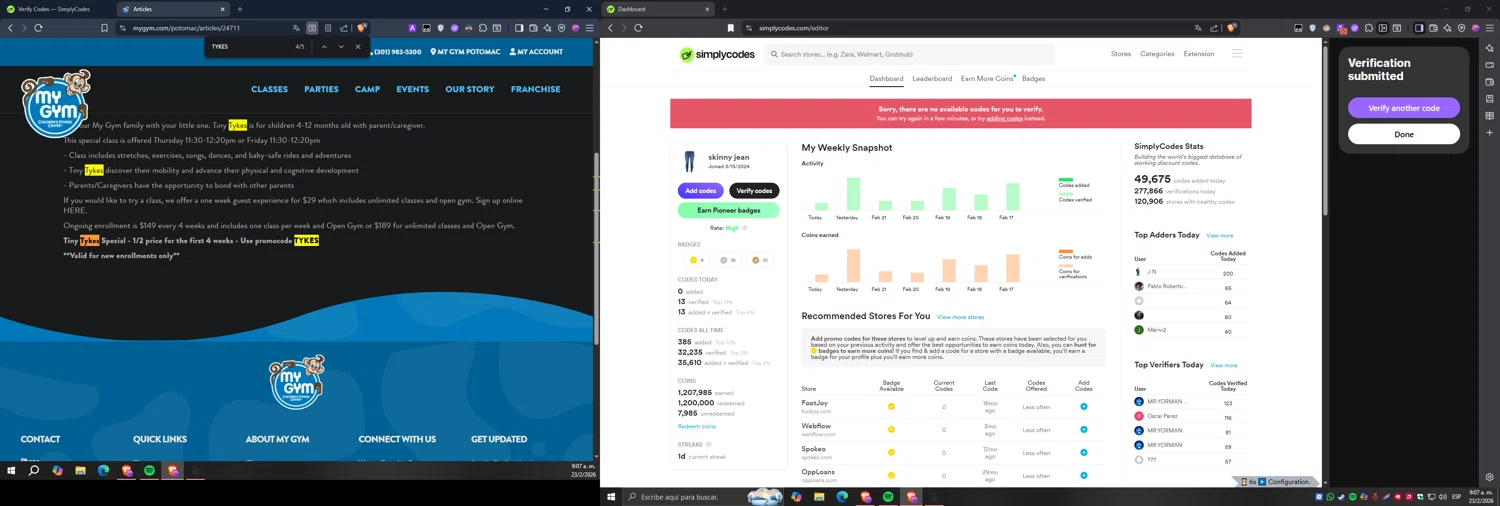Go to previous find result for TYKES
Image resolution: width=1500 pixels, height=506 pixels.
point(324,47)
